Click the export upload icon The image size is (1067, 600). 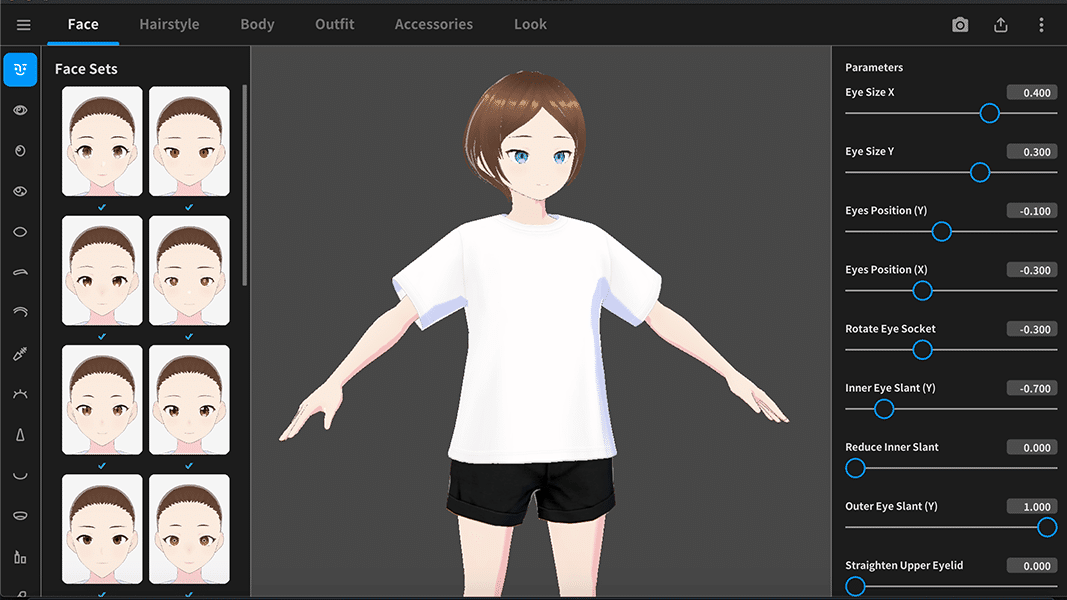click(x=1000, y=25)
